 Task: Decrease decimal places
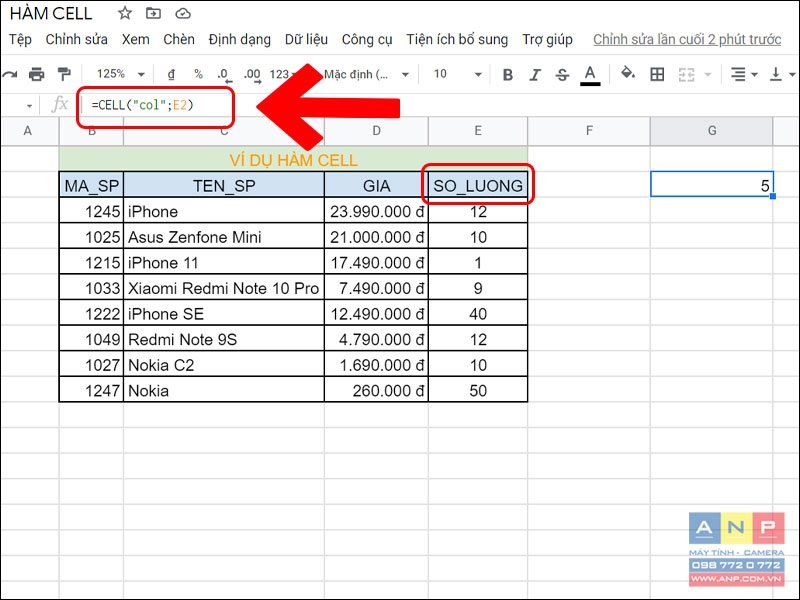tap(224, 75)
